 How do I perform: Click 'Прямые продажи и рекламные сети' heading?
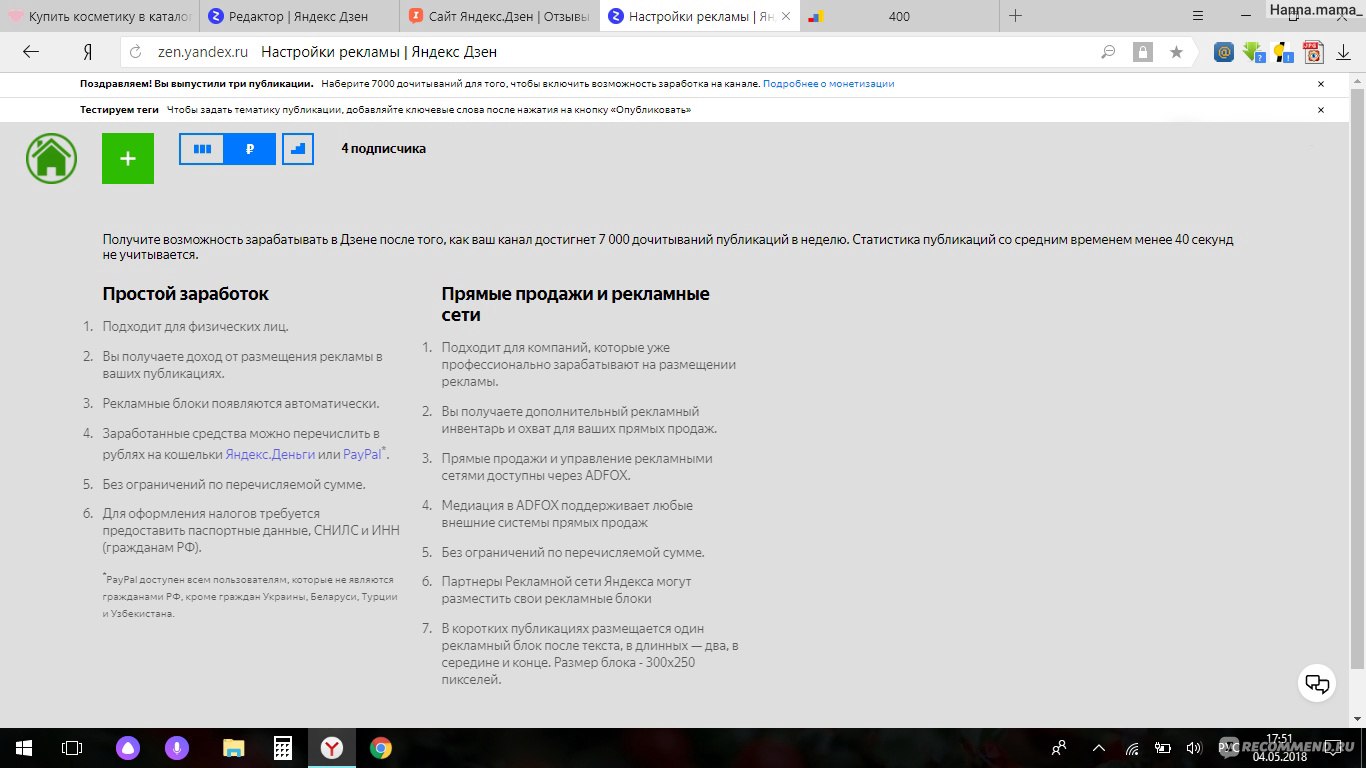[x=576, y=304]
